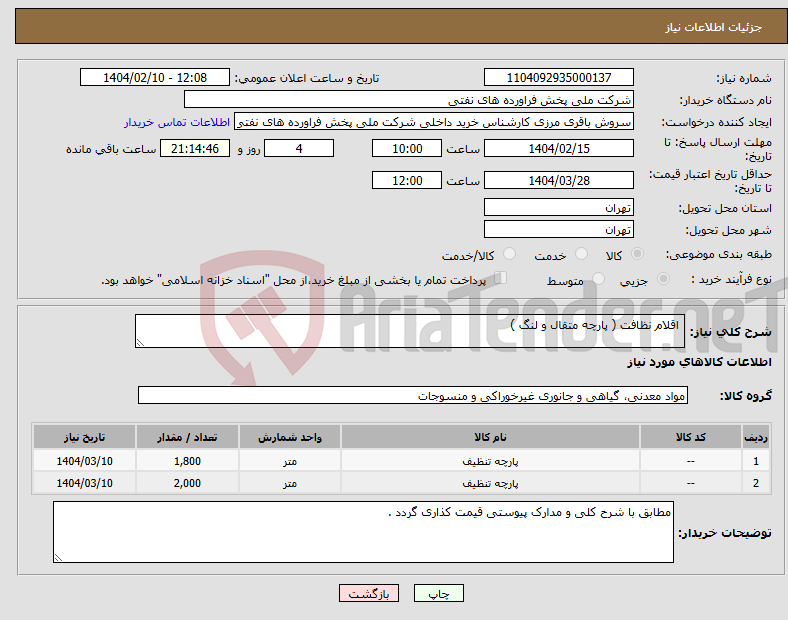Select the جزیی purchase type radio

point(663,279)
